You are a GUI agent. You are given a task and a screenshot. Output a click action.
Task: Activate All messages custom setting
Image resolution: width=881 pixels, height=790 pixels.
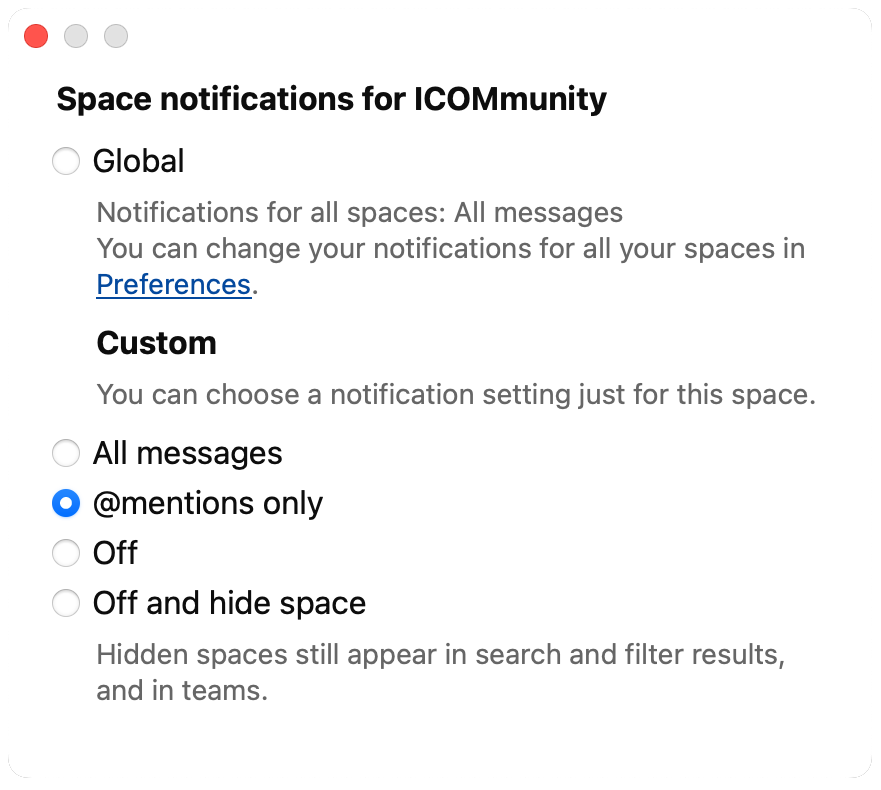click(x=65, y=453)
